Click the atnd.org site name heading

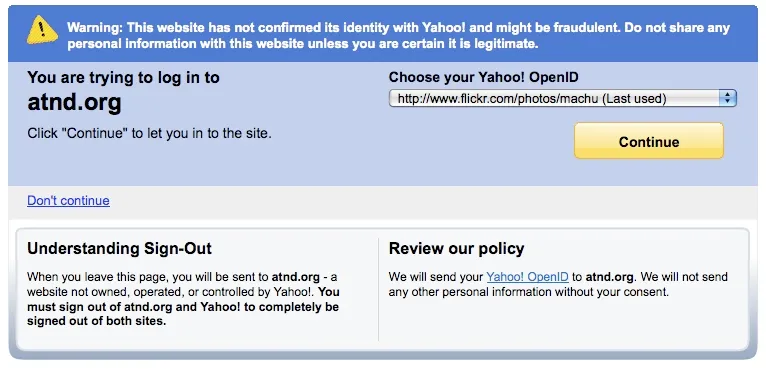[x=74, y=103]
